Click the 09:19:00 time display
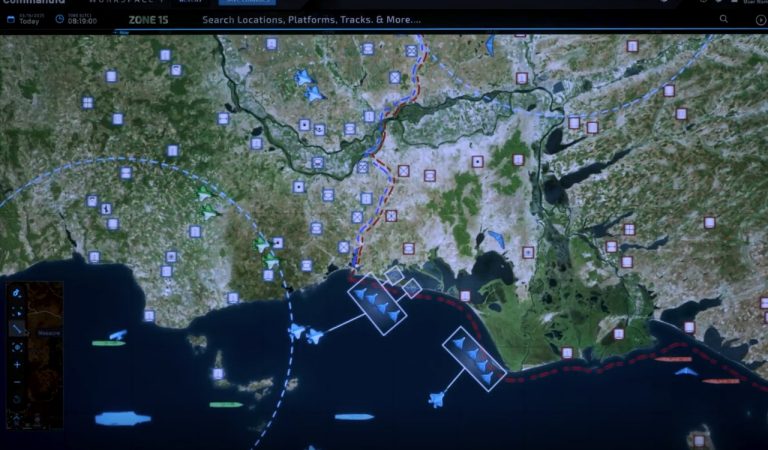 coord(80,19)
